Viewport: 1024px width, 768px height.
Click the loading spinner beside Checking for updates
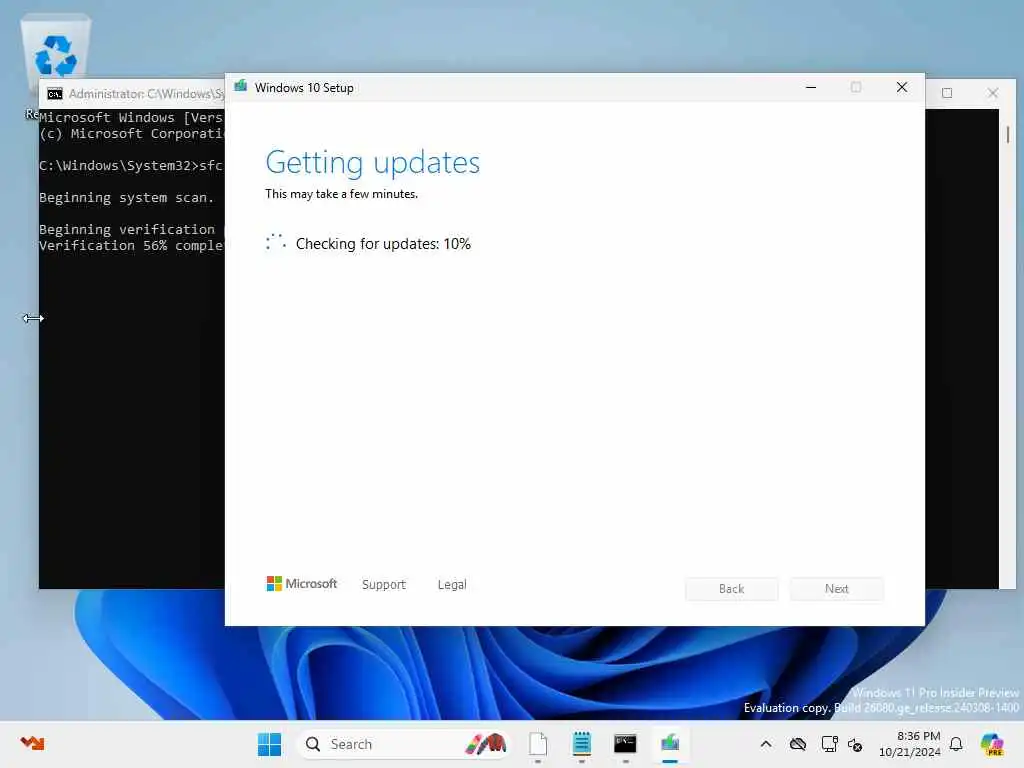pos(276,242)
